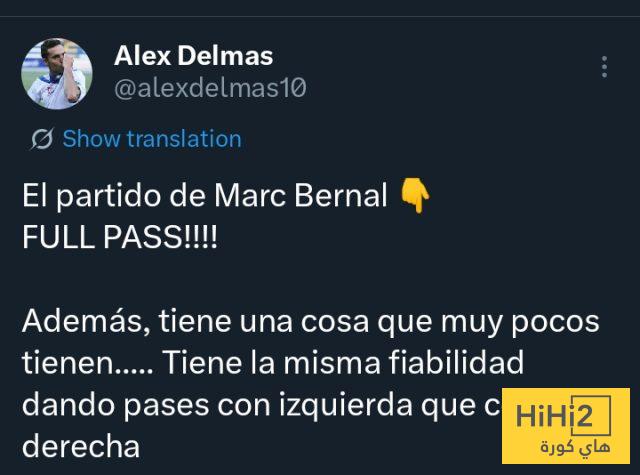Click the line starting with Además
Viewport: 640px width, 475px height.
pyautogui.click(x=311, y=322)
